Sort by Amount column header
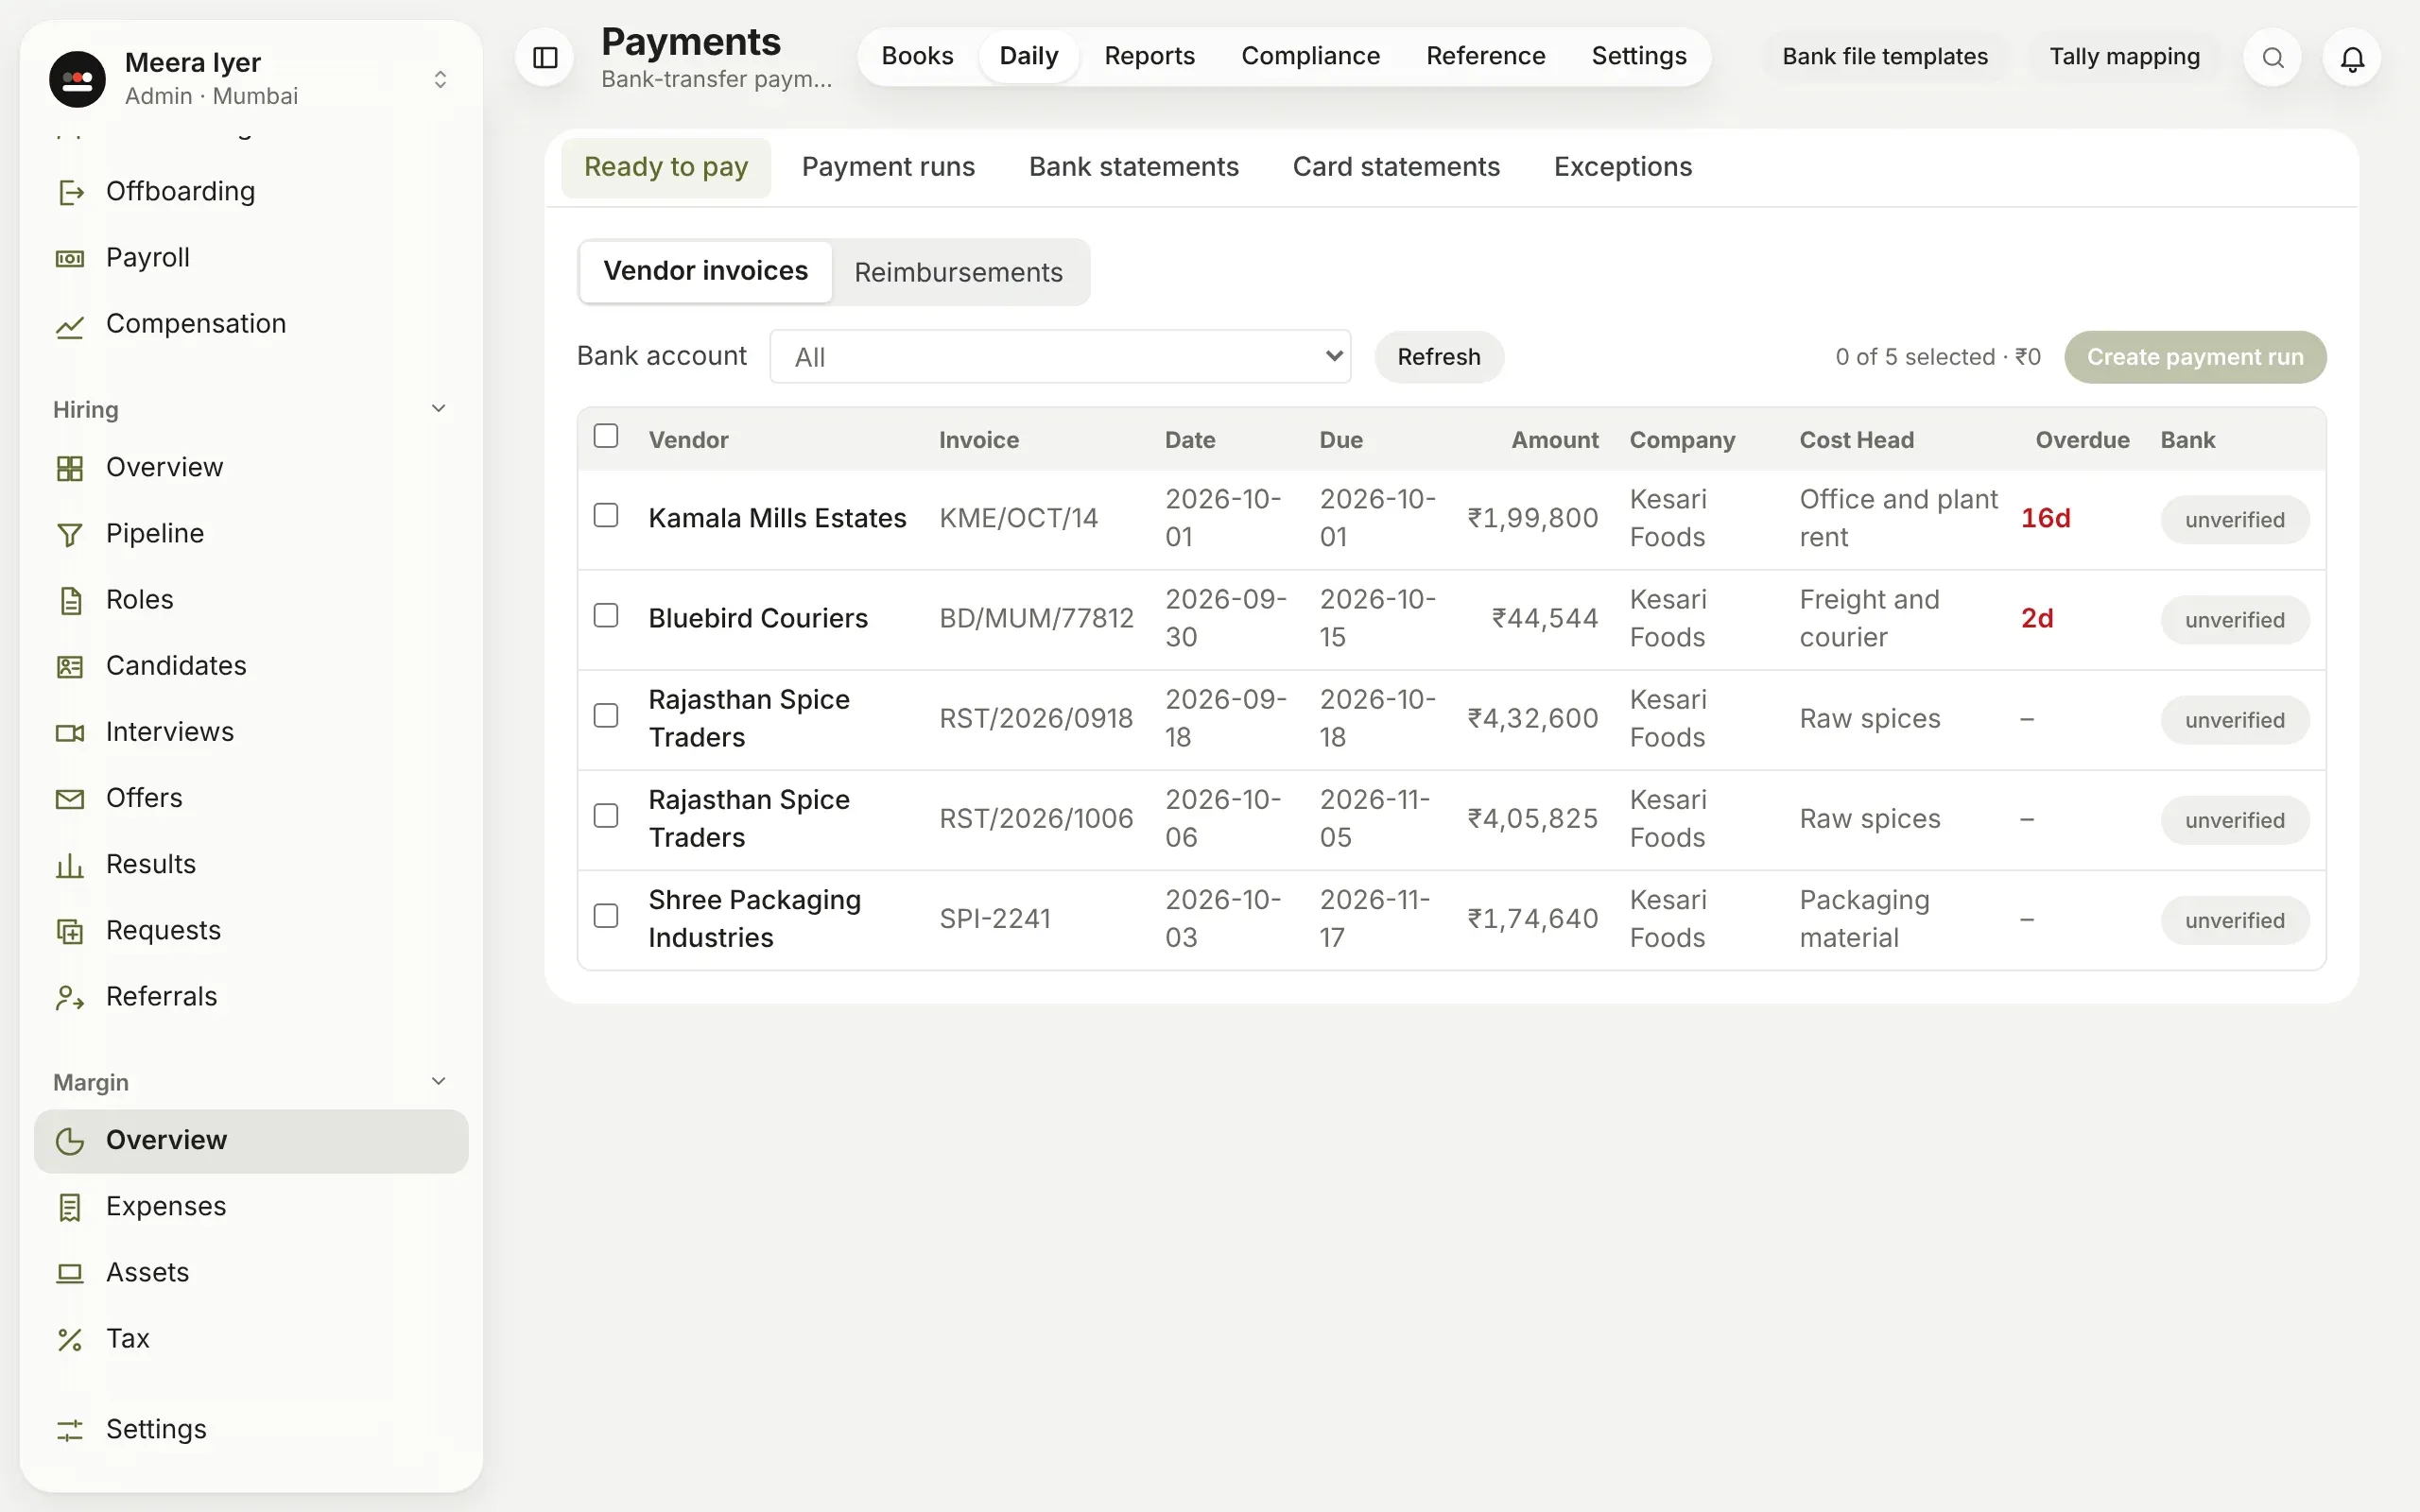The height and width of the screenshot is (1512, 2420). (x=1554, y=440)
